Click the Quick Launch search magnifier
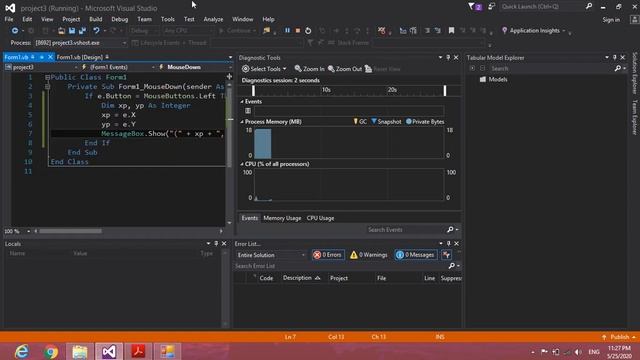 (589, 7)
